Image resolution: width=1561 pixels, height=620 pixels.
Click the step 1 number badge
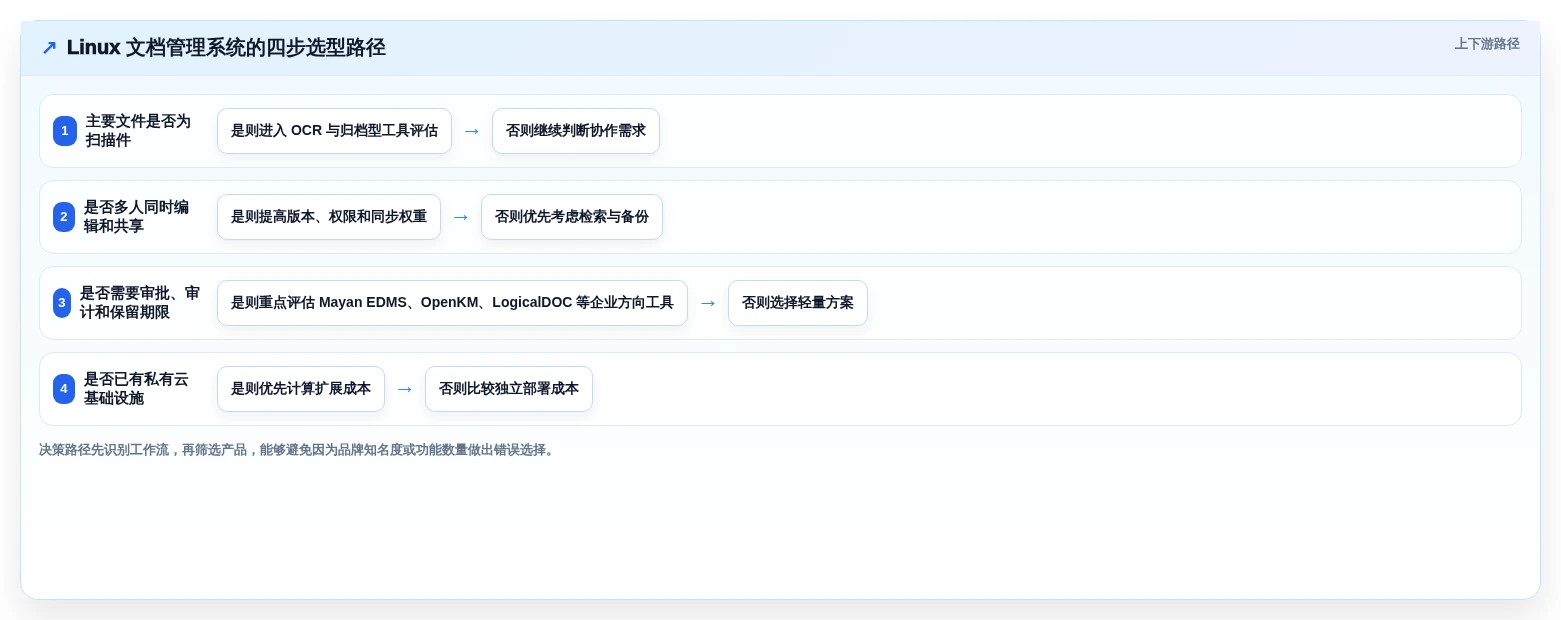(65, 131)
